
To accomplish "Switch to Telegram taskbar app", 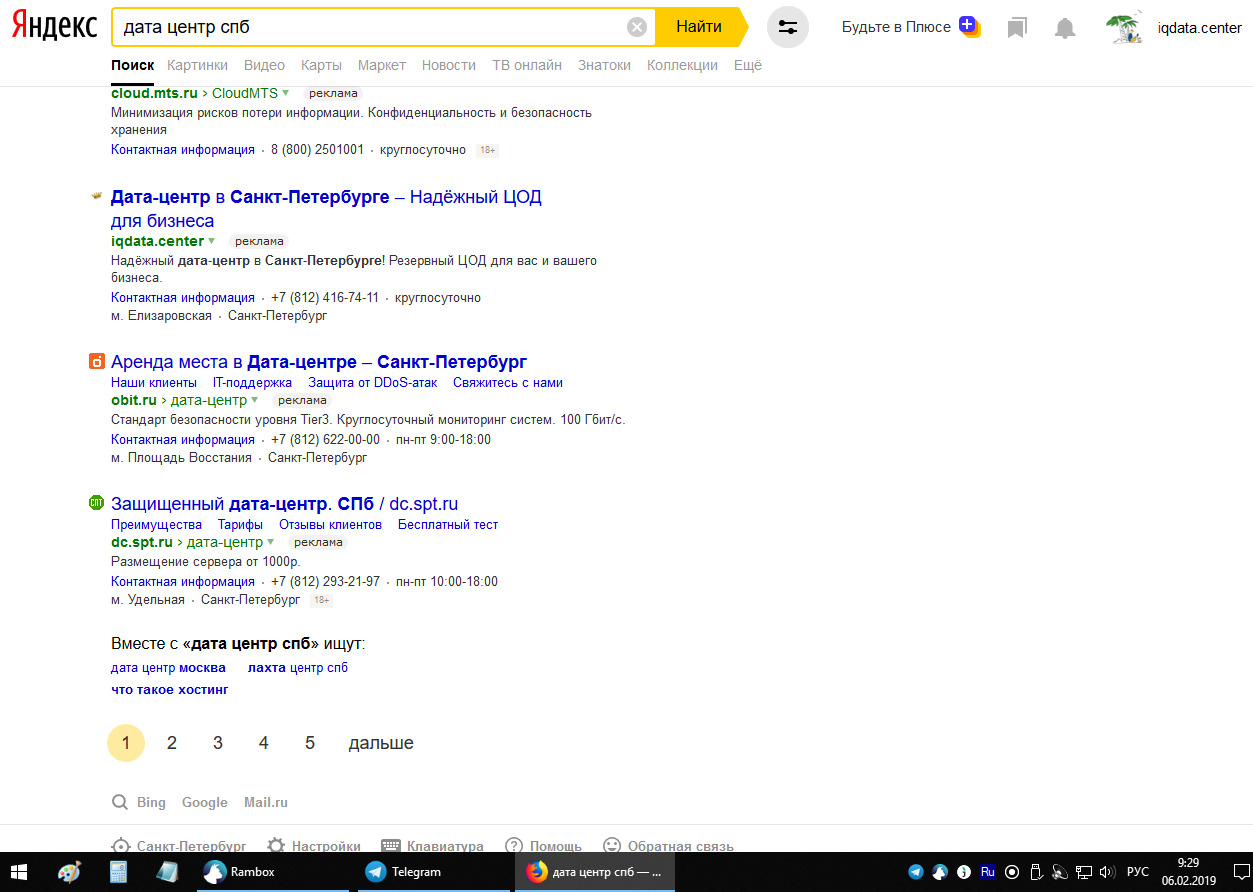I will [436, 872].
